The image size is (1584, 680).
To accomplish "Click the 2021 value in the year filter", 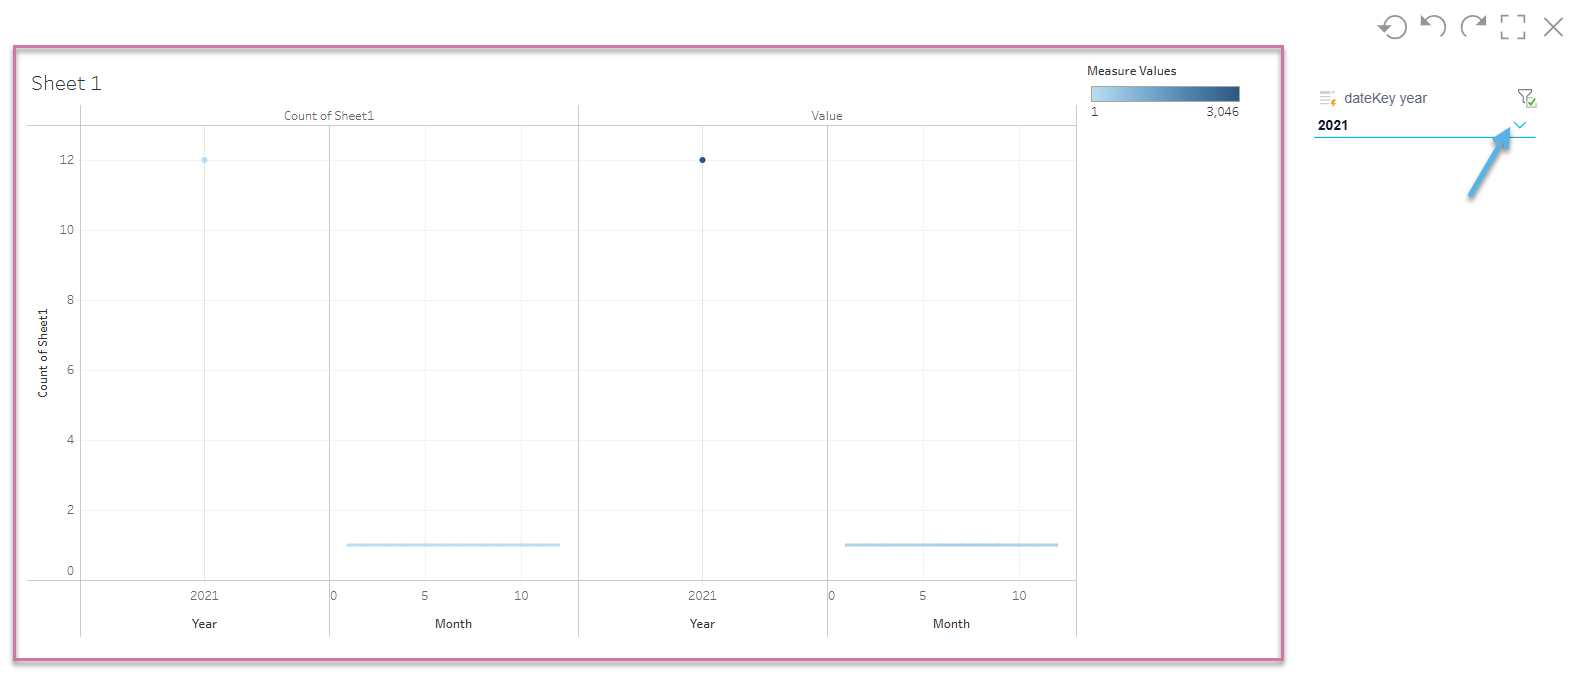I will point(1333,125).
